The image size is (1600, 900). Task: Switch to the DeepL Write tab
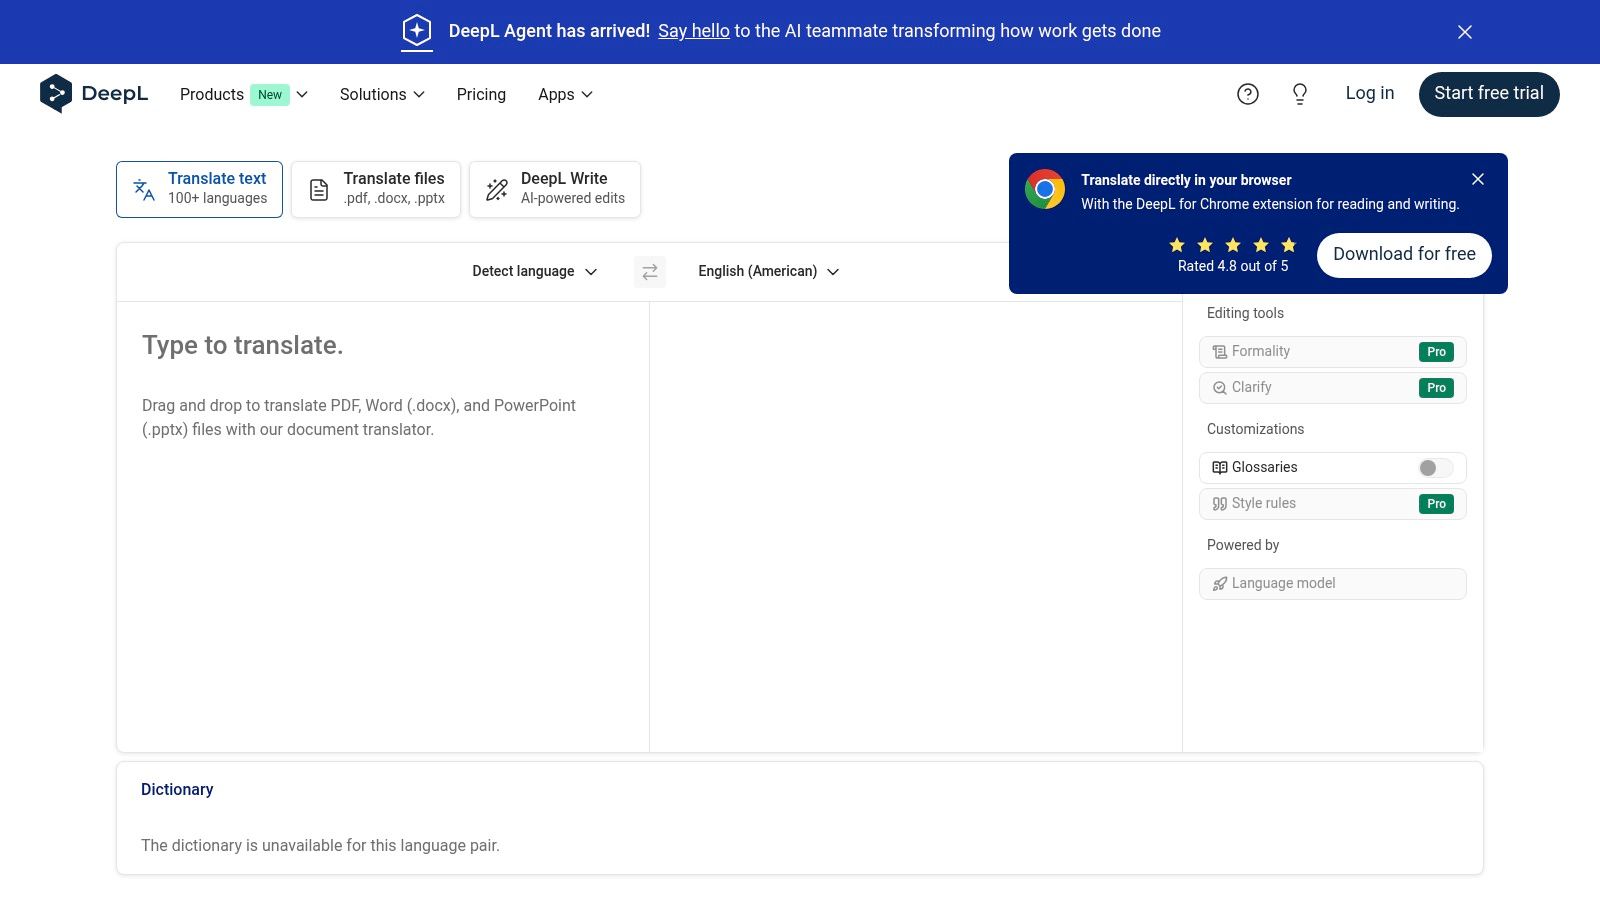[x=555, y=189]
